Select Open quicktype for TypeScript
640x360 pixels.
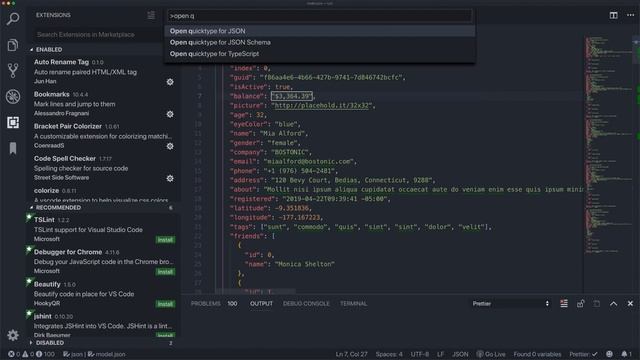tap(320, 54)
